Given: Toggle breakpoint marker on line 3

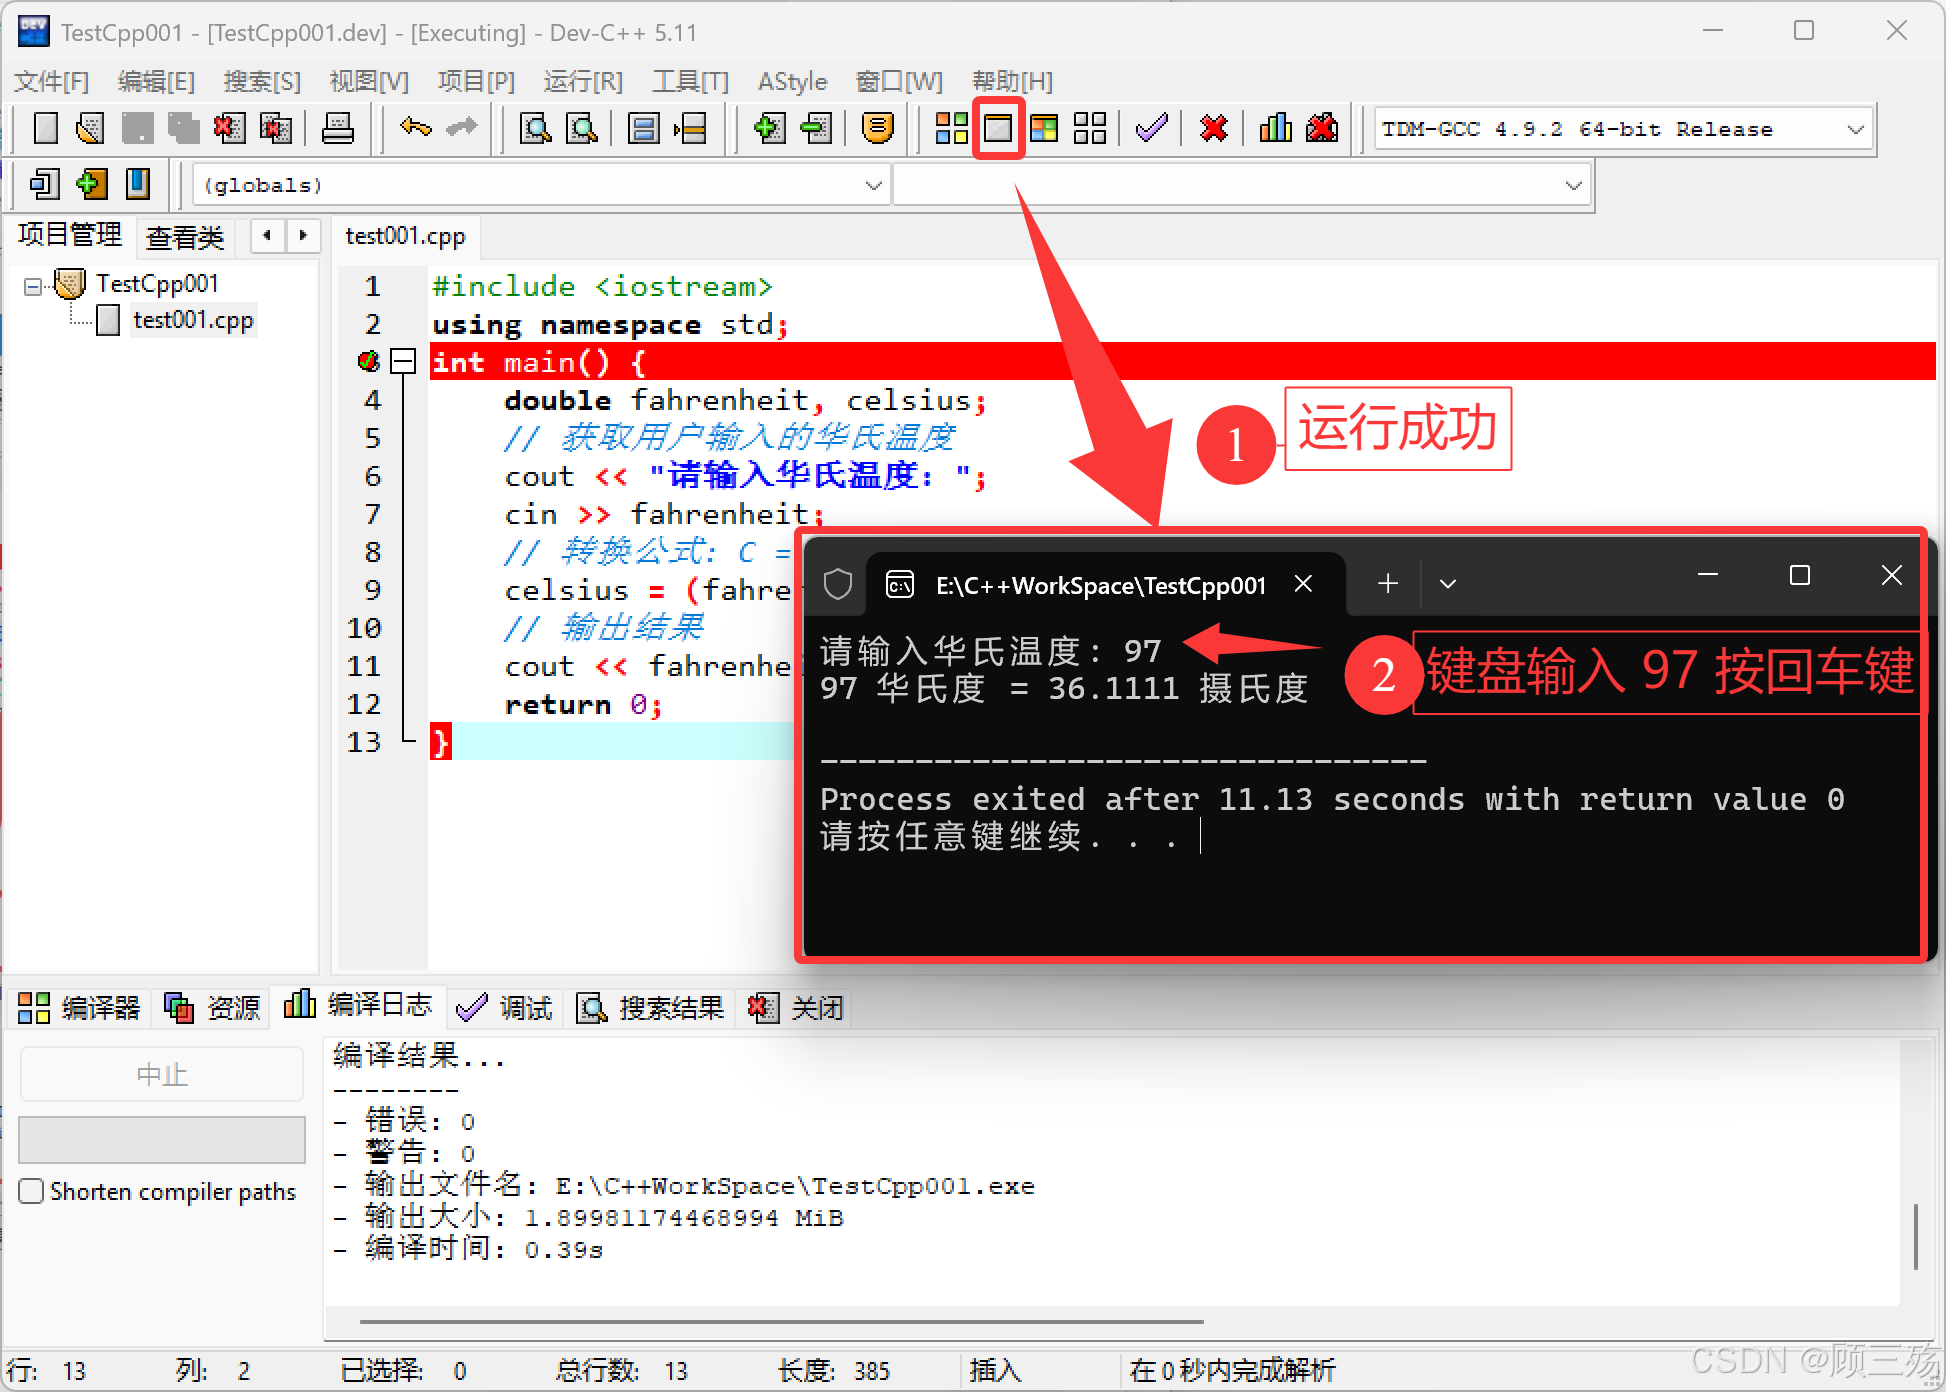Looking at the screenshot, I should pos(368,361).
